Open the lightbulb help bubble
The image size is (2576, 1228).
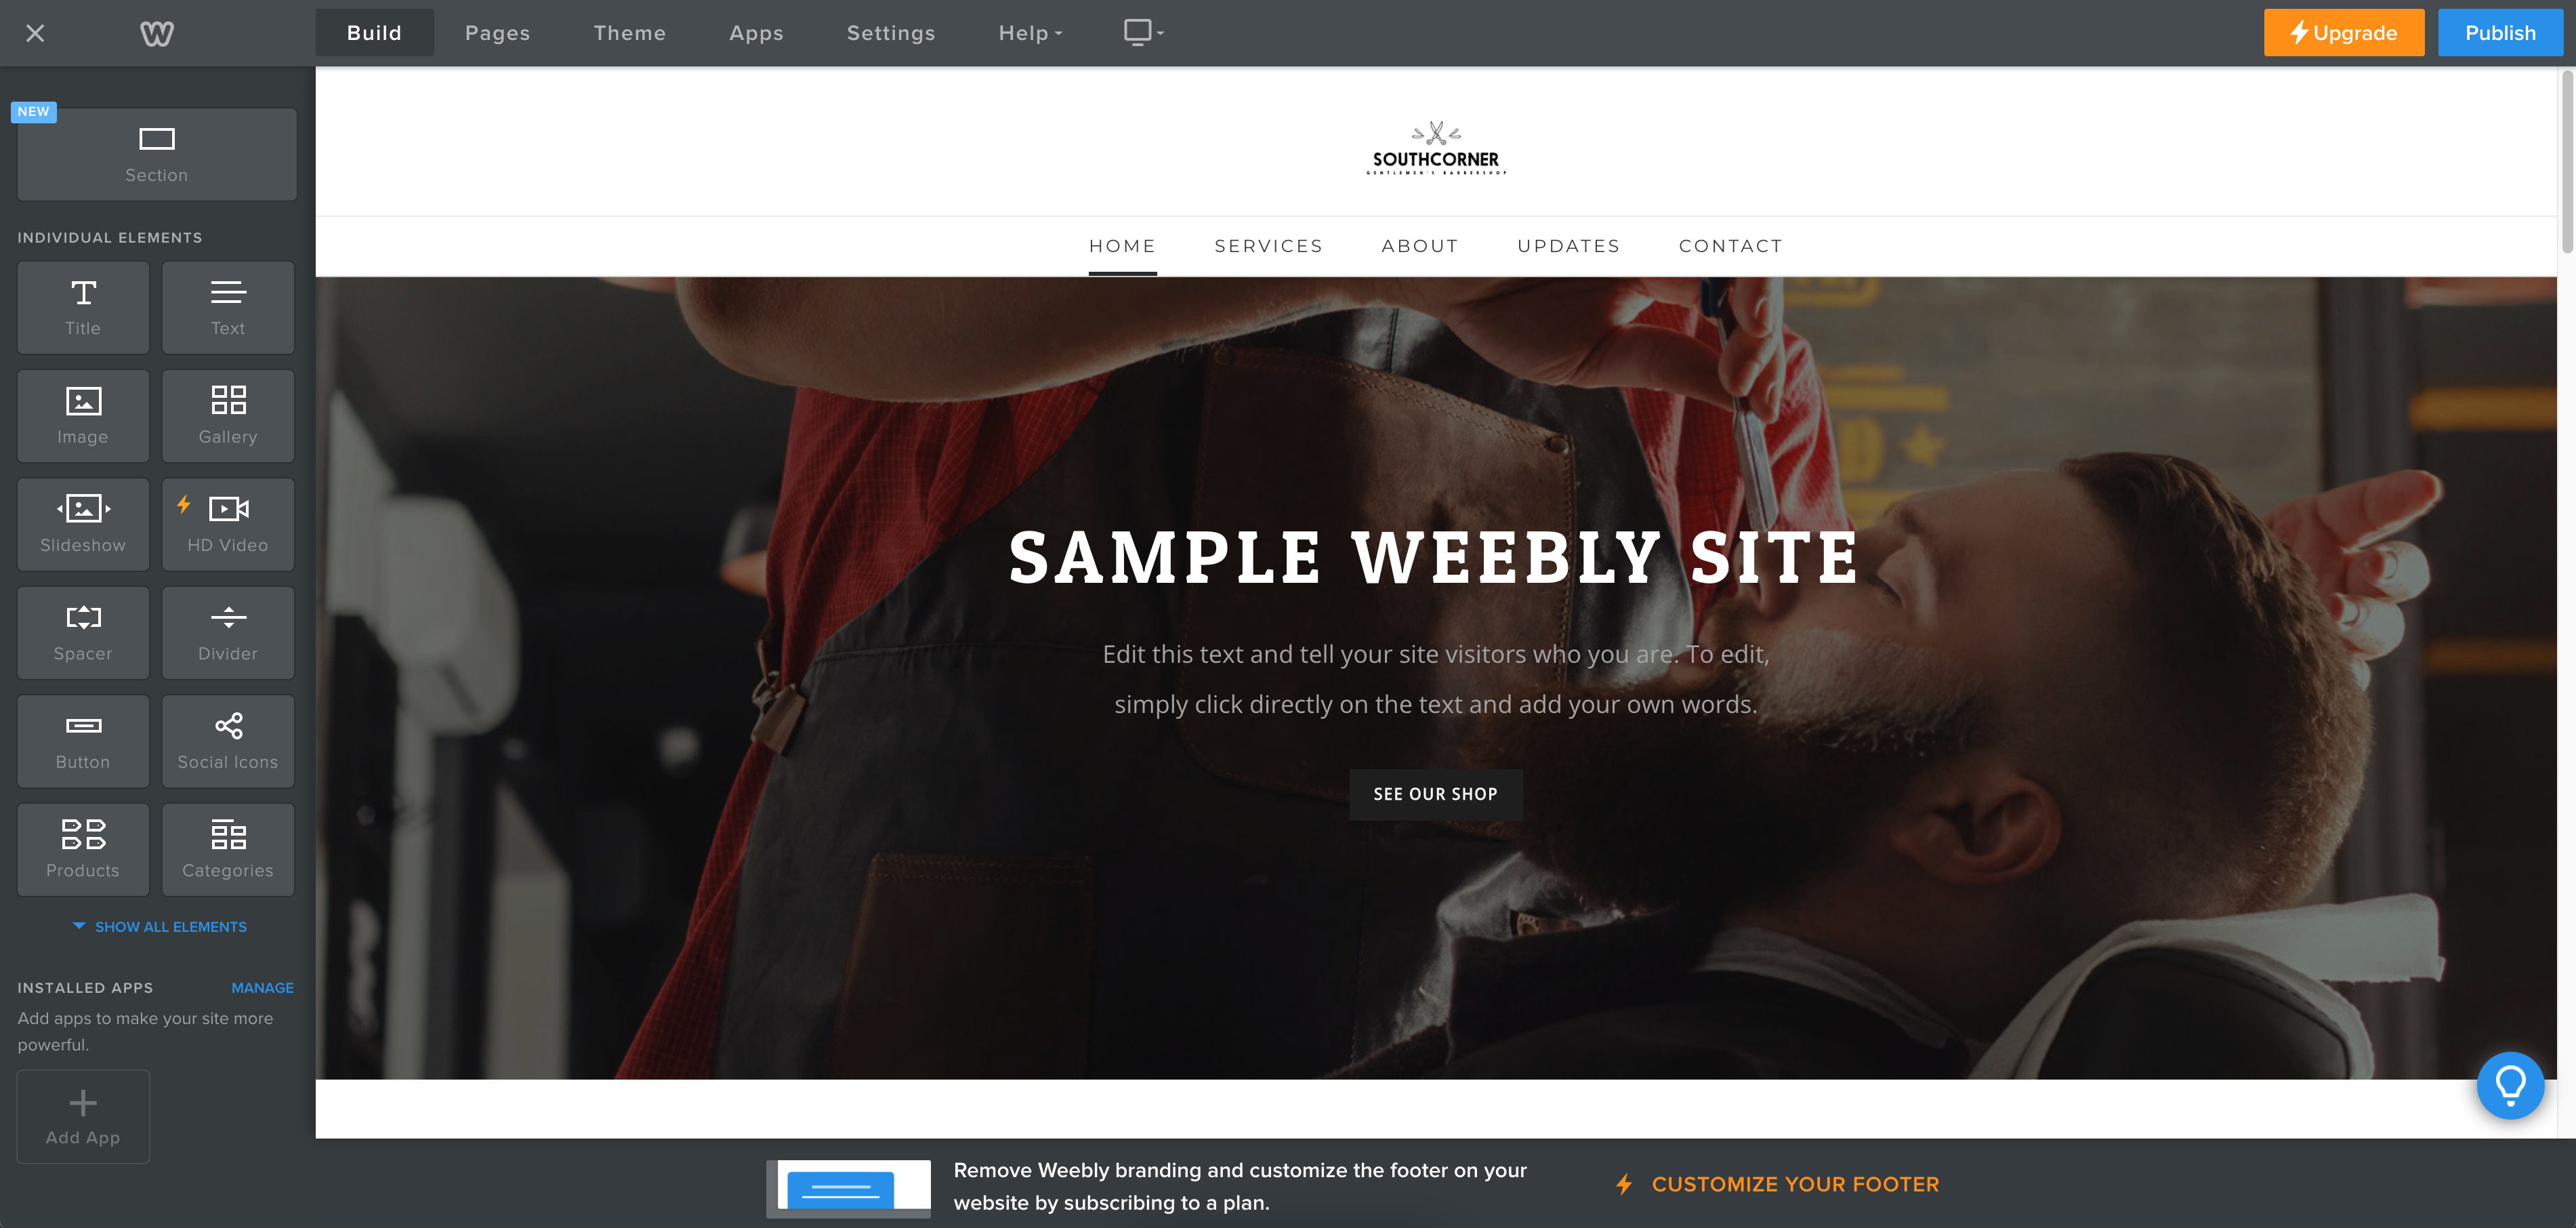pyautogui.click(x=2510, y=1085)
